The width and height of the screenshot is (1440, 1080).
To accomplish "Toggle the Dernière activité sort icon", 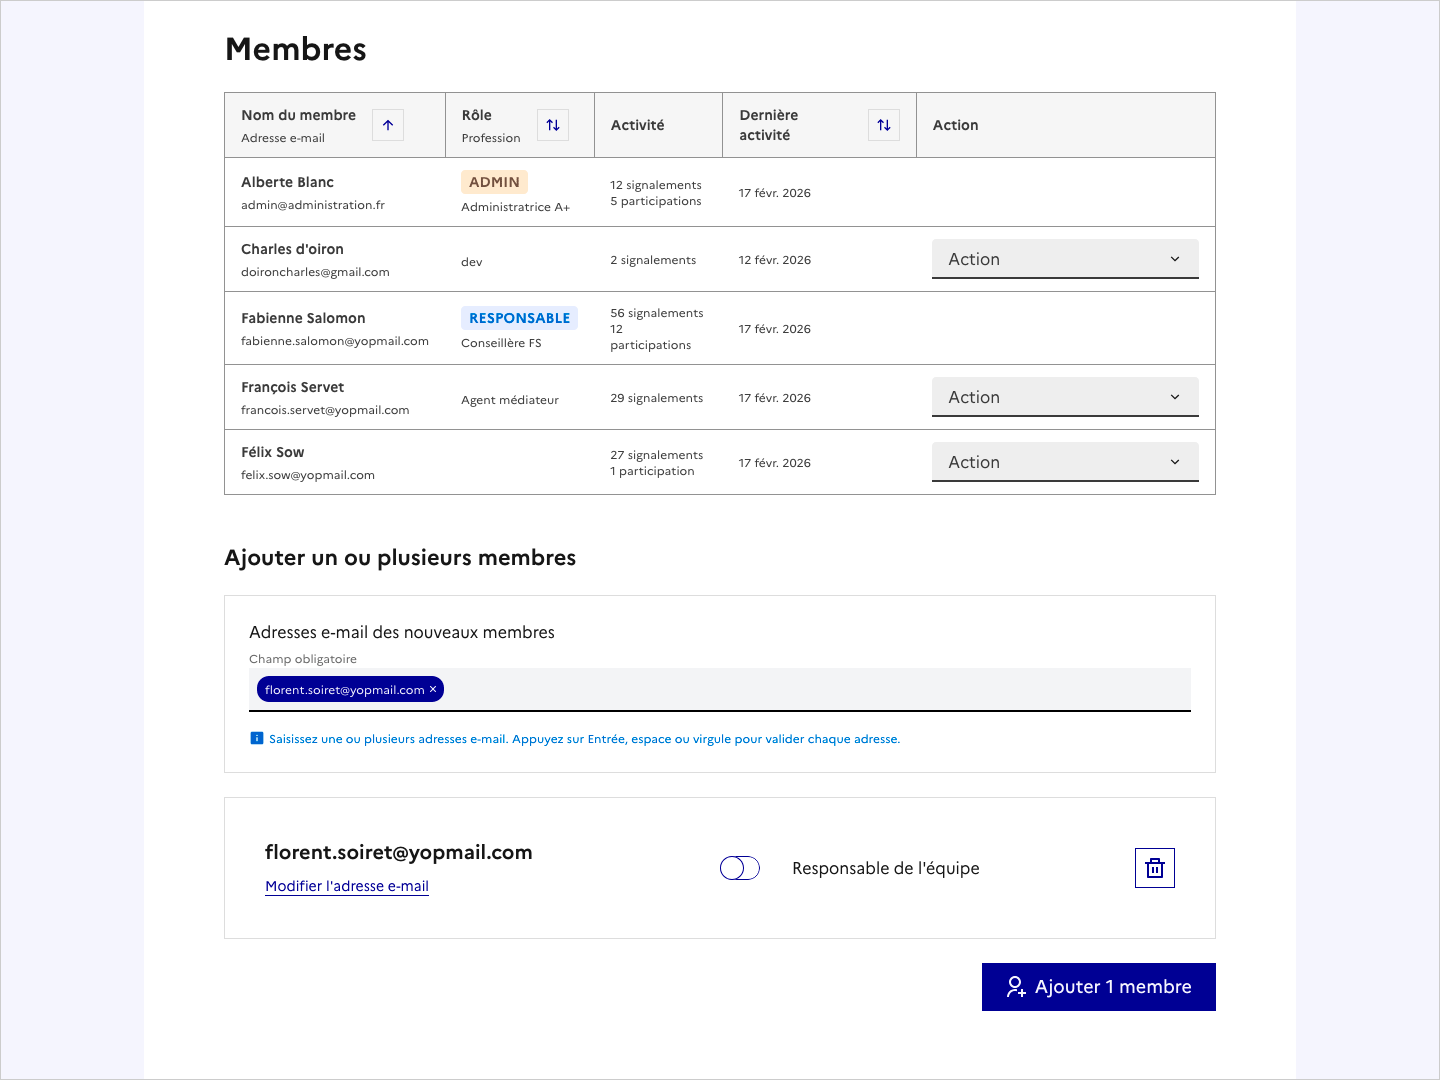I will 883,125.
